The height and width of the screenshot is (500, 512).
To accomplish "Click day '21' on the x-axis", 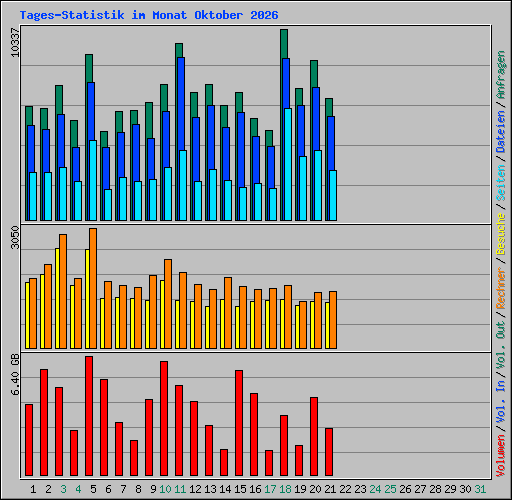I will coord(330,489).
